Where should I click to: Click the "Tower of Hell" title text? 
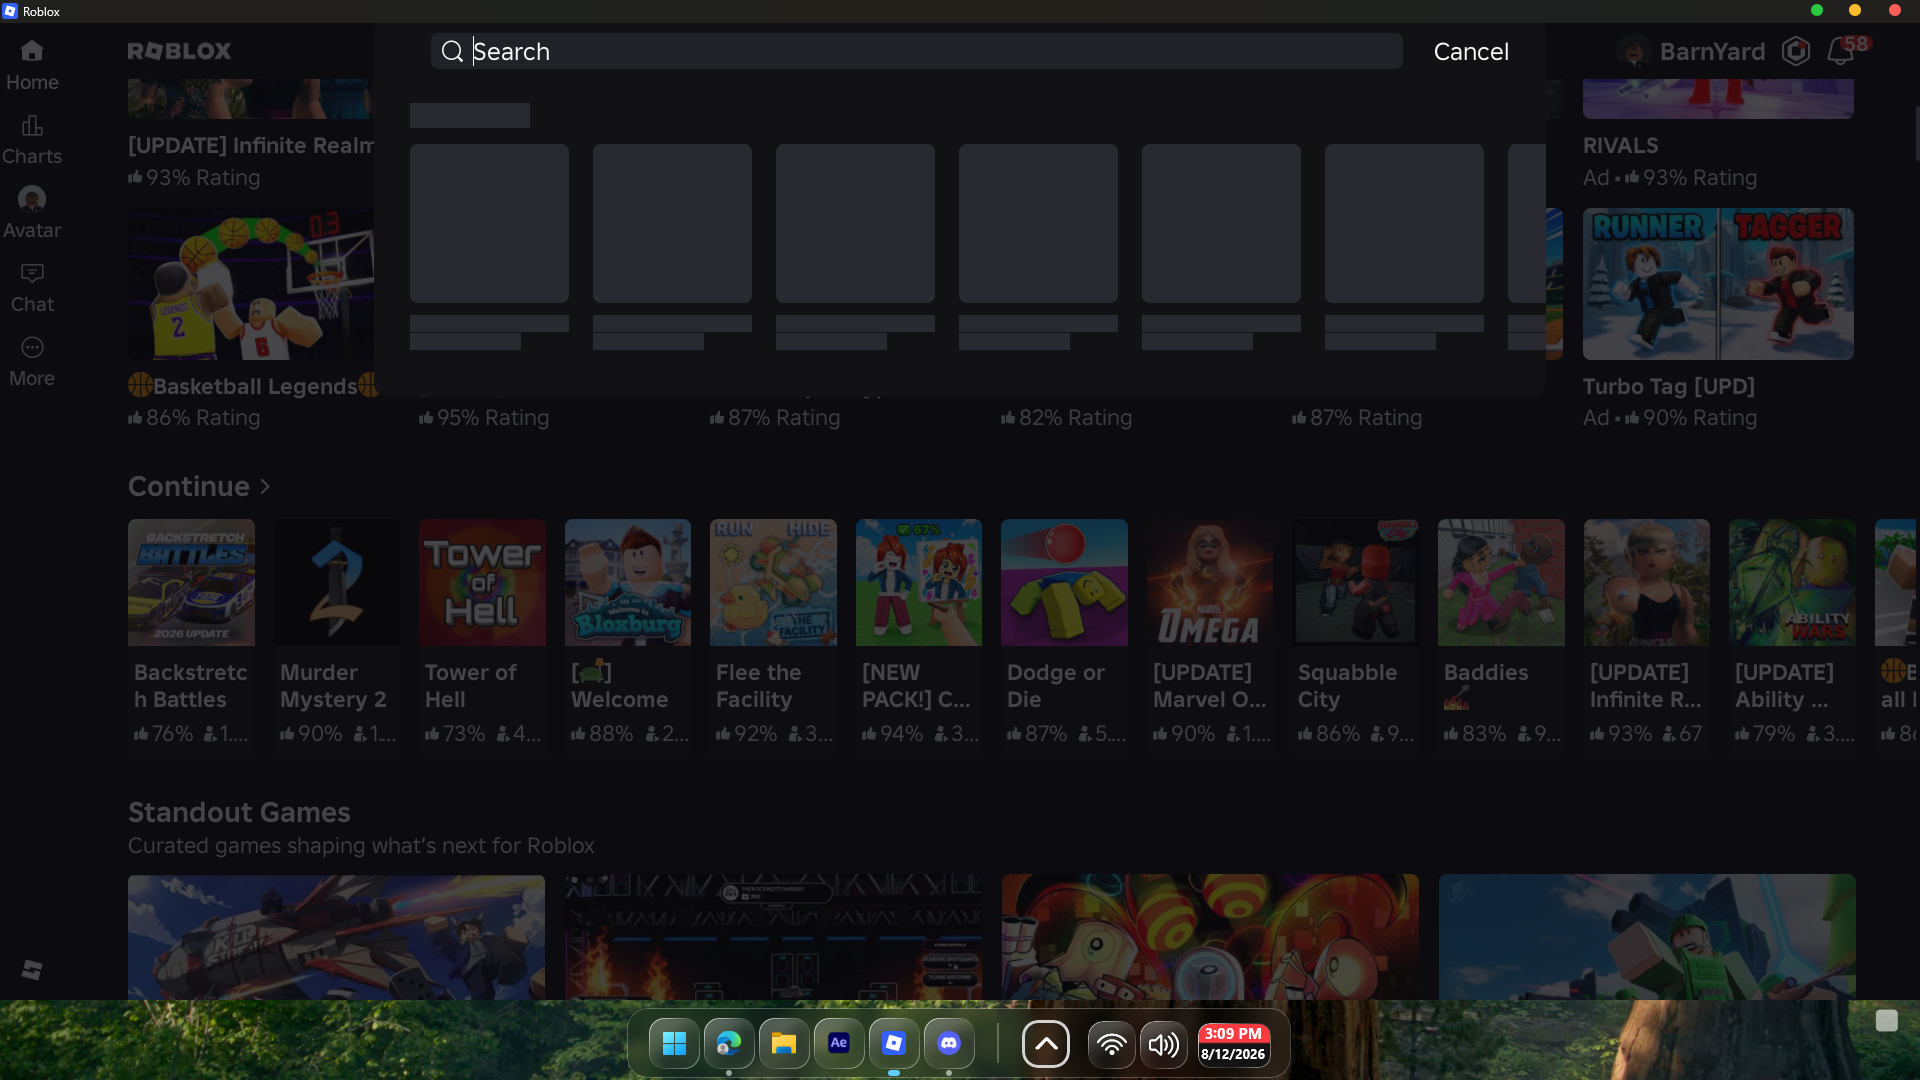click(471, 686)
